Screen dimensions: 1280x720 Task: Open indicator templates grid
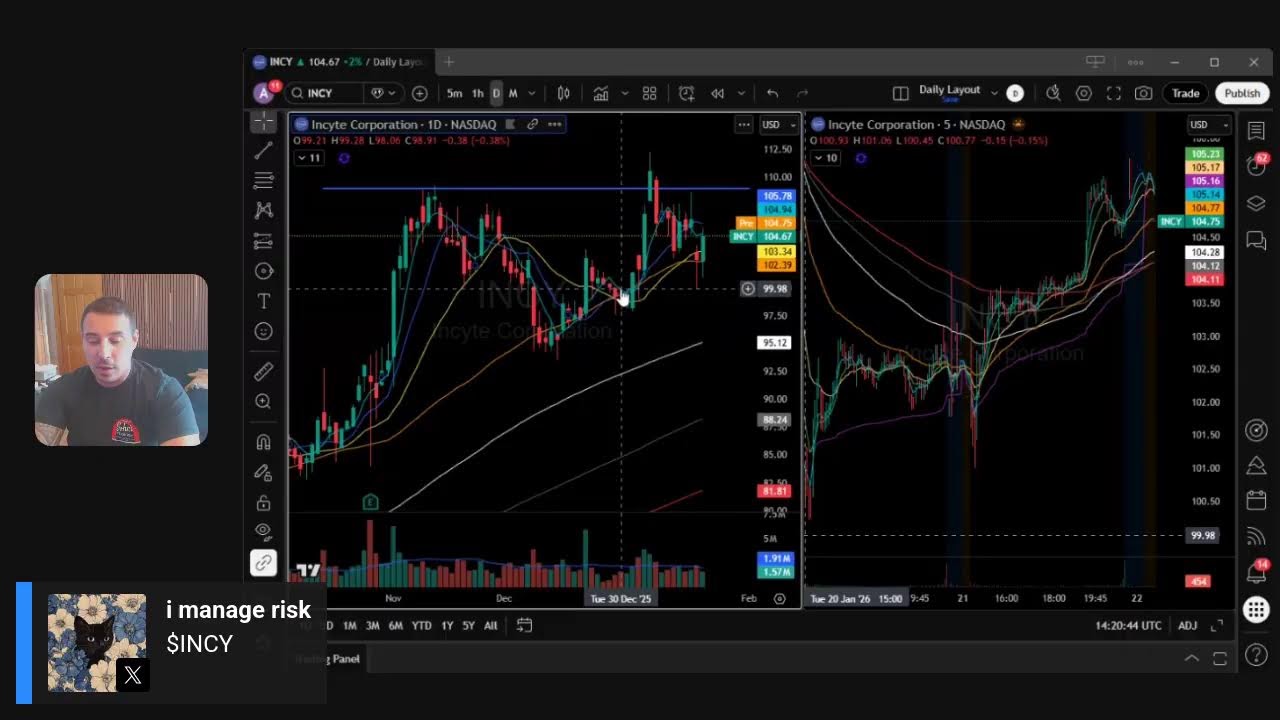tap(649, 93)
